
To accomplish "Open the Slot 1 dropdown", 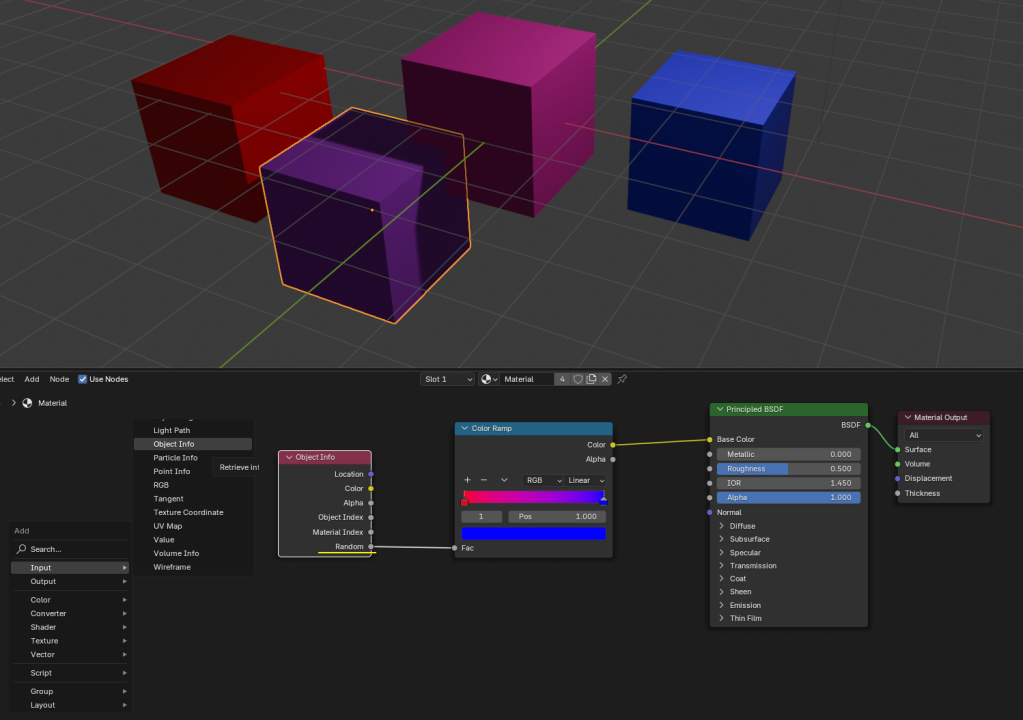I will pyautogui.click(x=447, y=379).
